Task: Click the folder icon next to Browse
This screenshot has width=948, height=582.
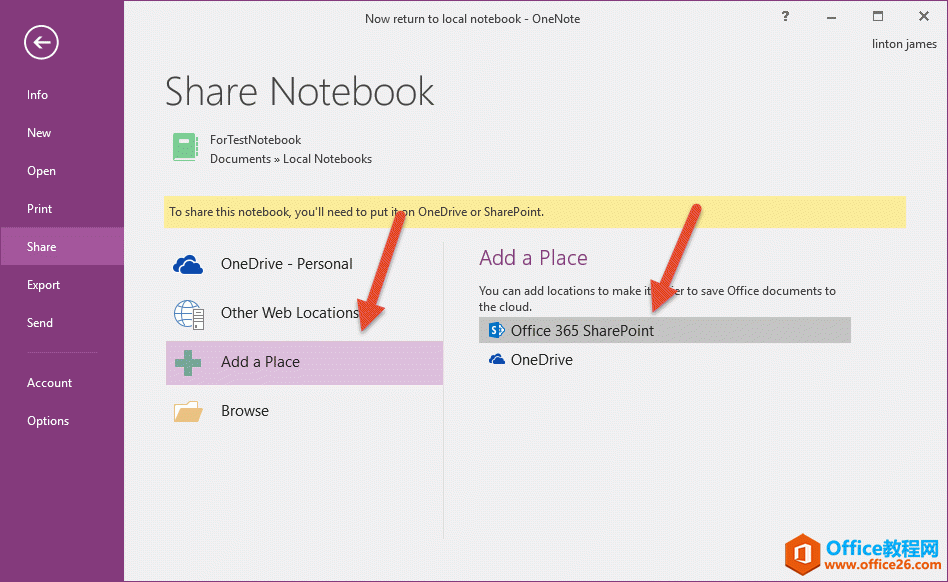Action: click(x=188, y=411)
